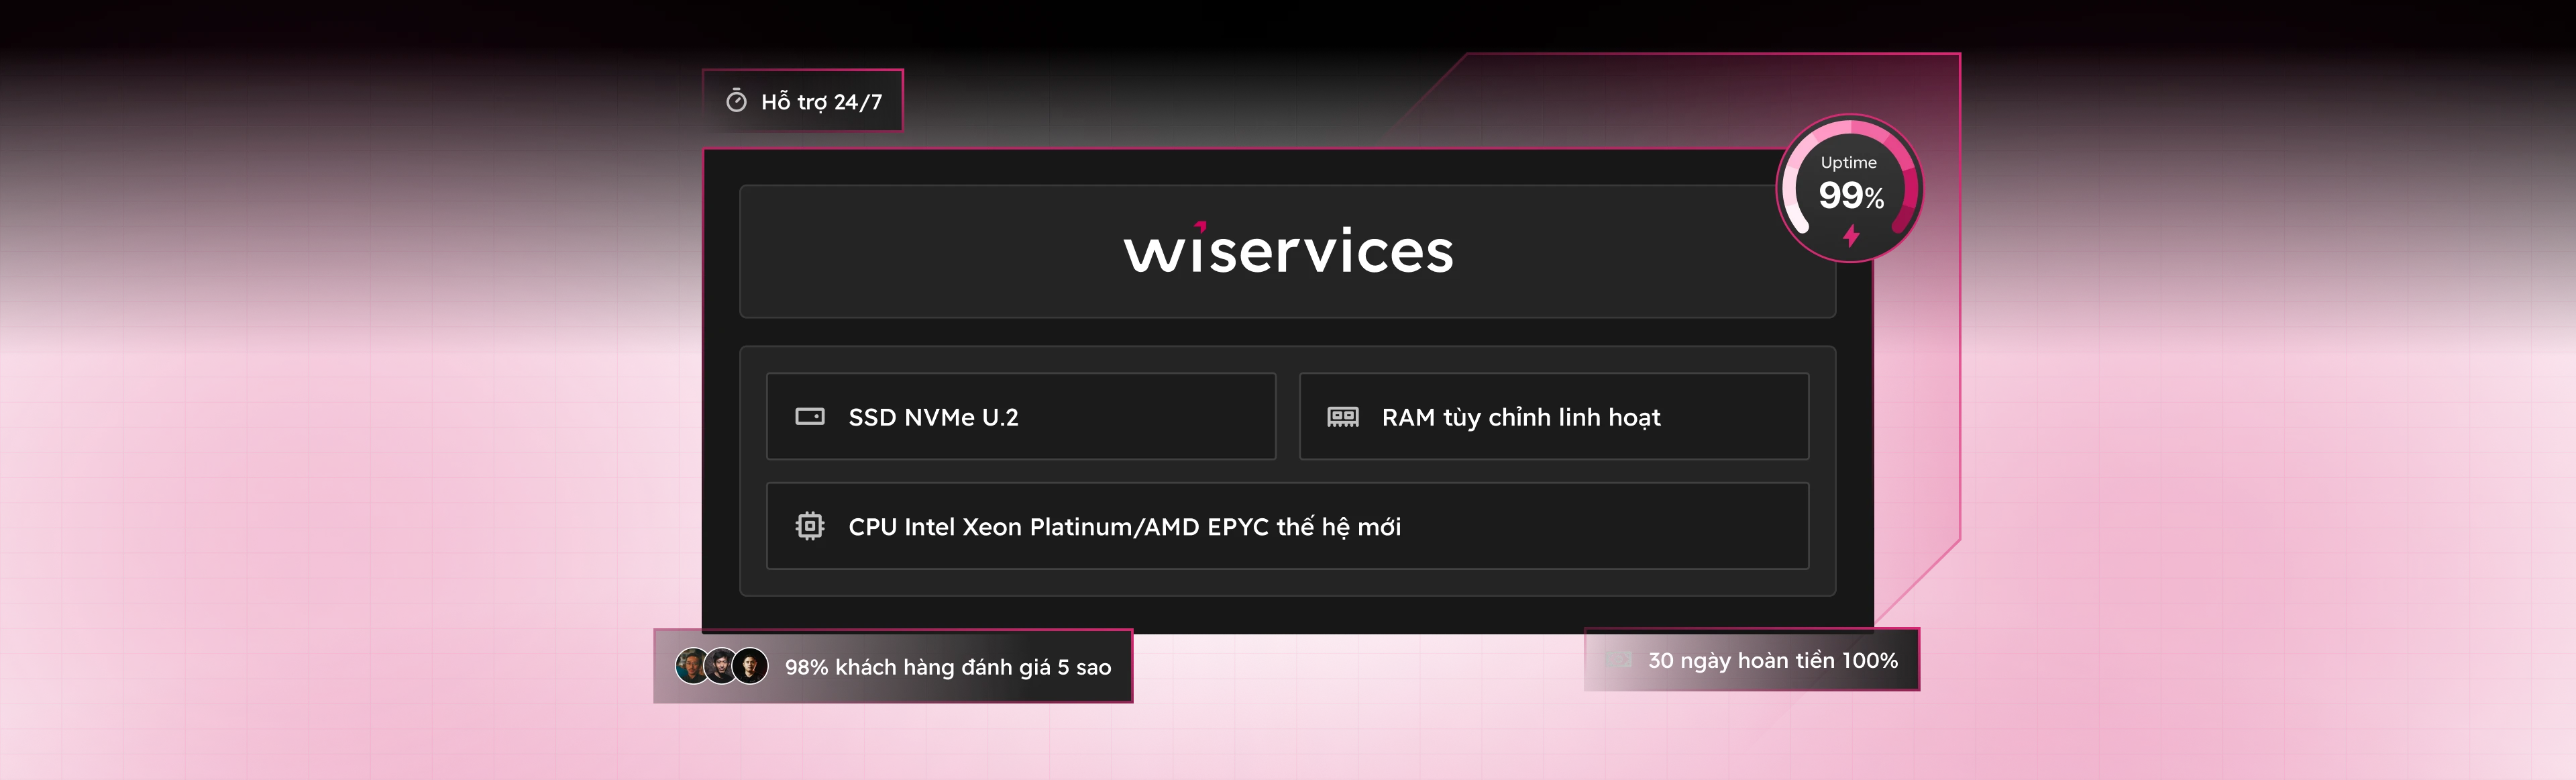Click the first customer avatar

(692, 666)
